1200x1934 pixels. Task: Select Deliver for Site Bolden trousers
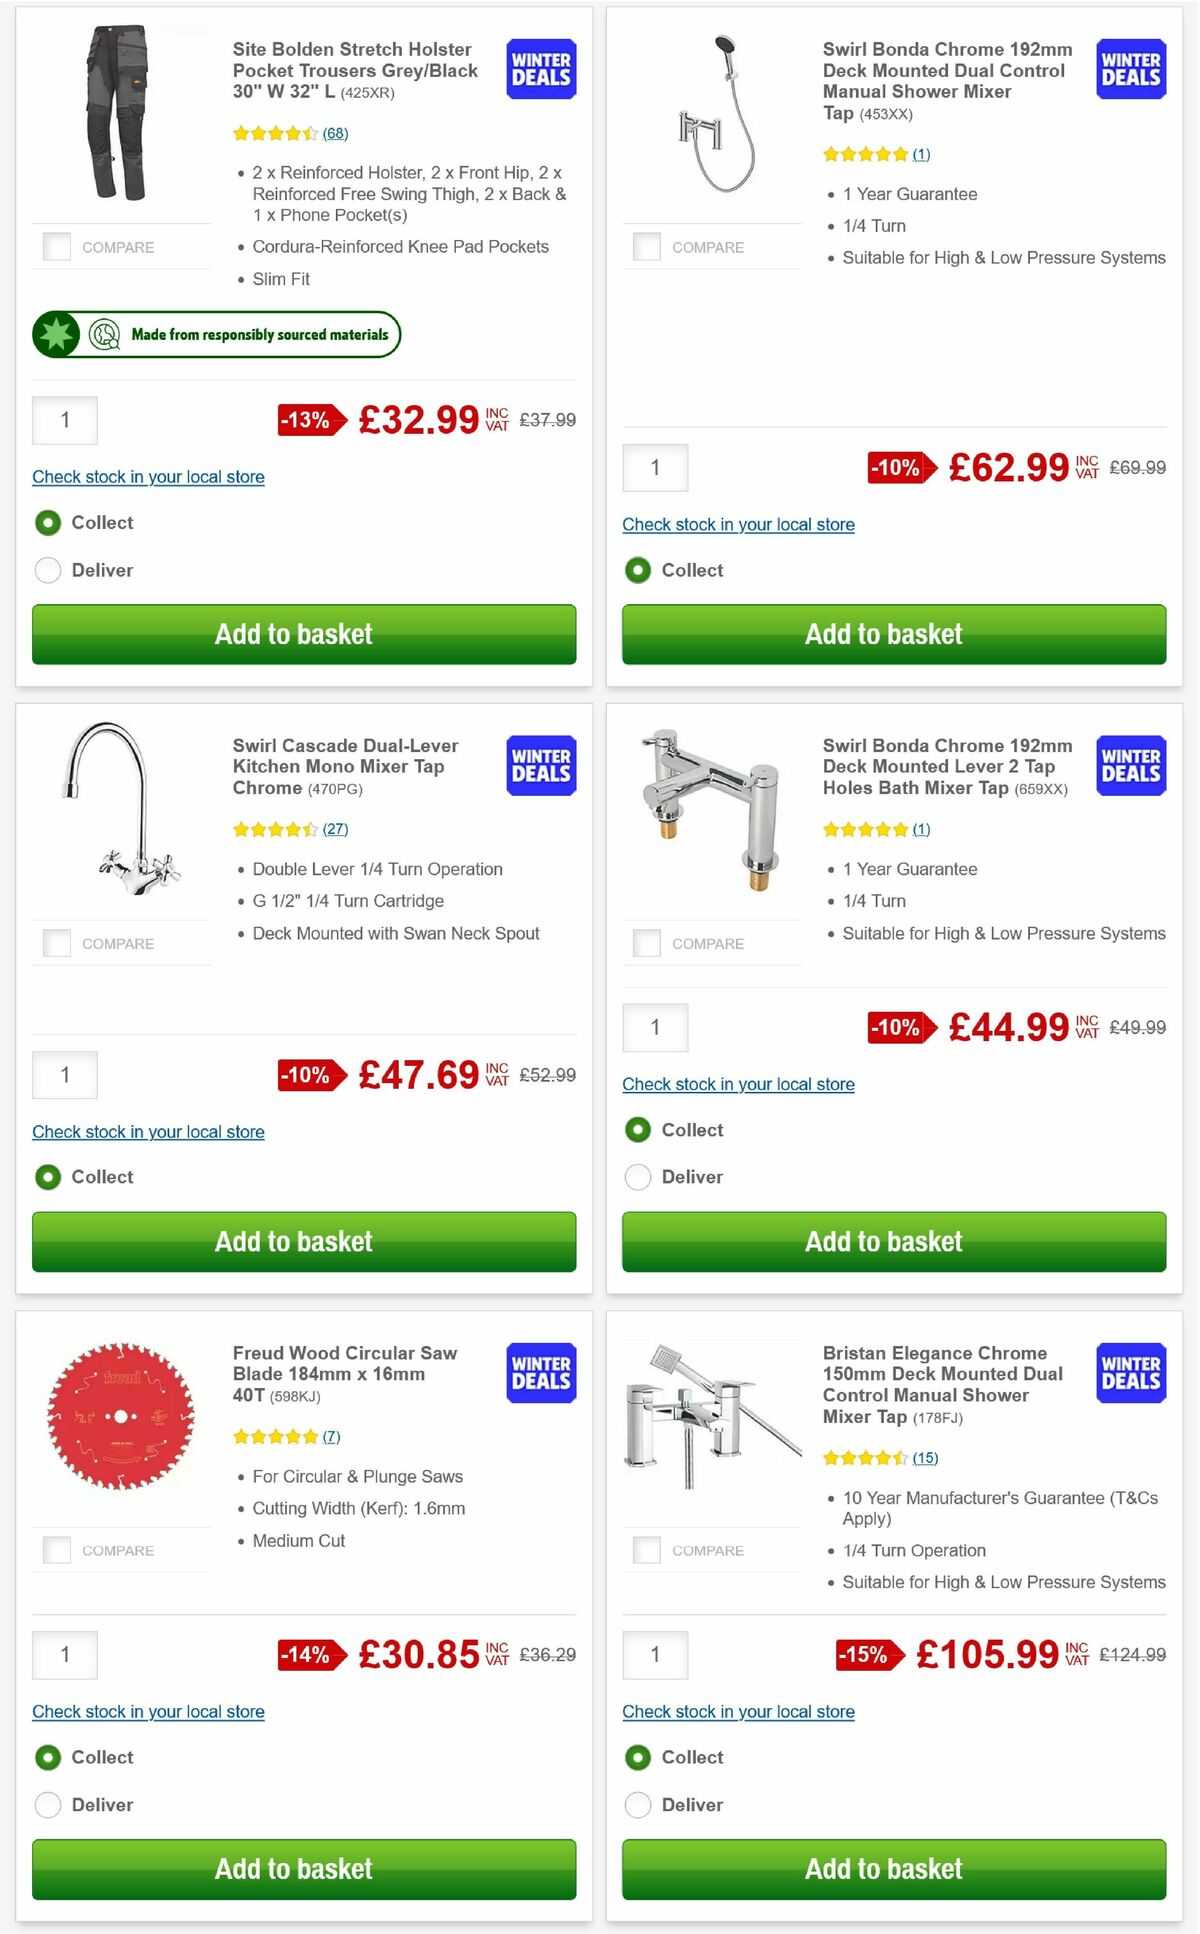[x=48, y=570]
